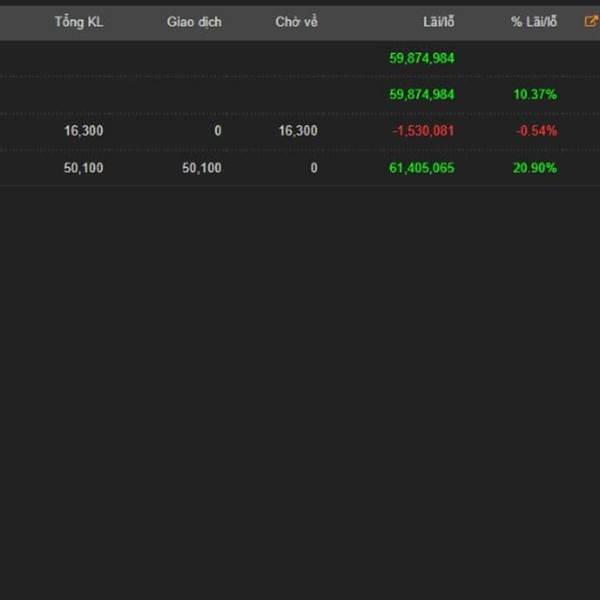
Task: Click the red loss value -1,530,081
Action: click(423, 131)
